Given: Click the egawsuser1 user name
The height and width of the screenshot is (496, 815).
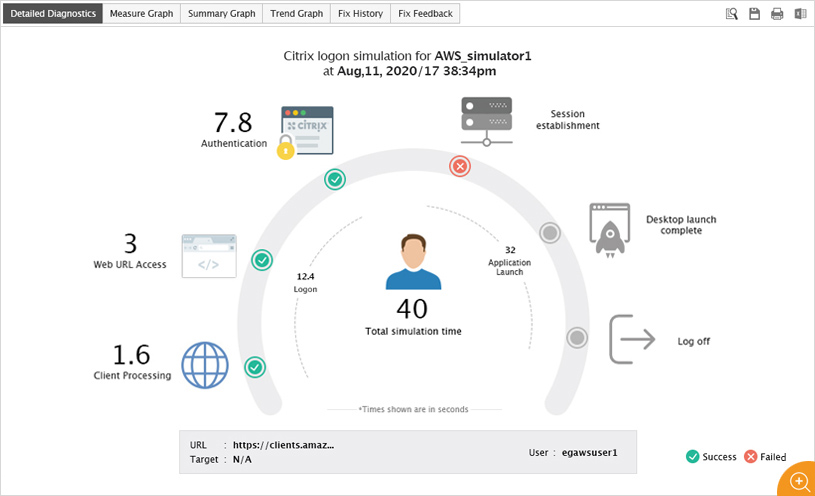Looking at the screenshot, I should click(x=589, y=452).
